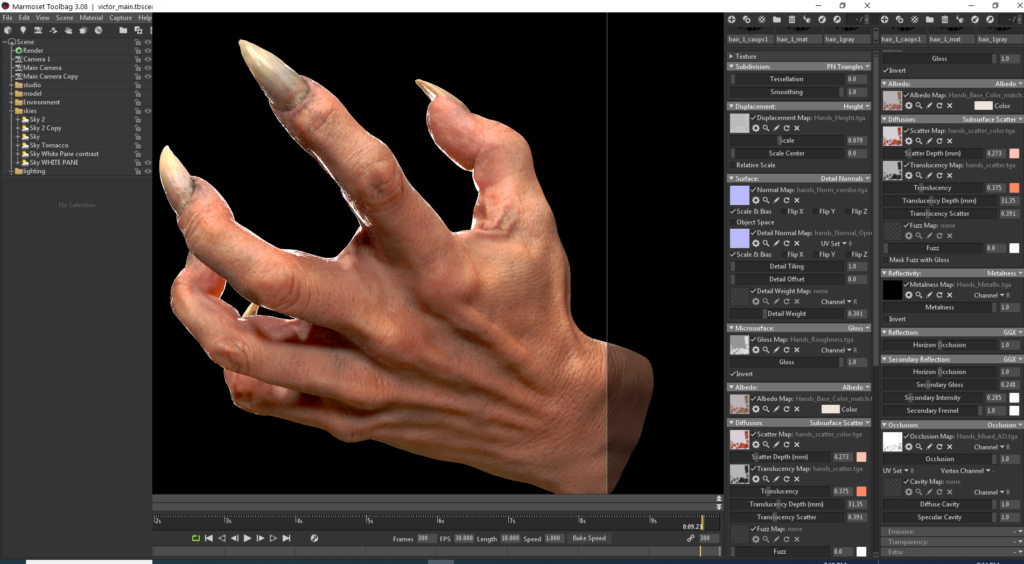Toggle visibility of the skies folder

(148, 111)
